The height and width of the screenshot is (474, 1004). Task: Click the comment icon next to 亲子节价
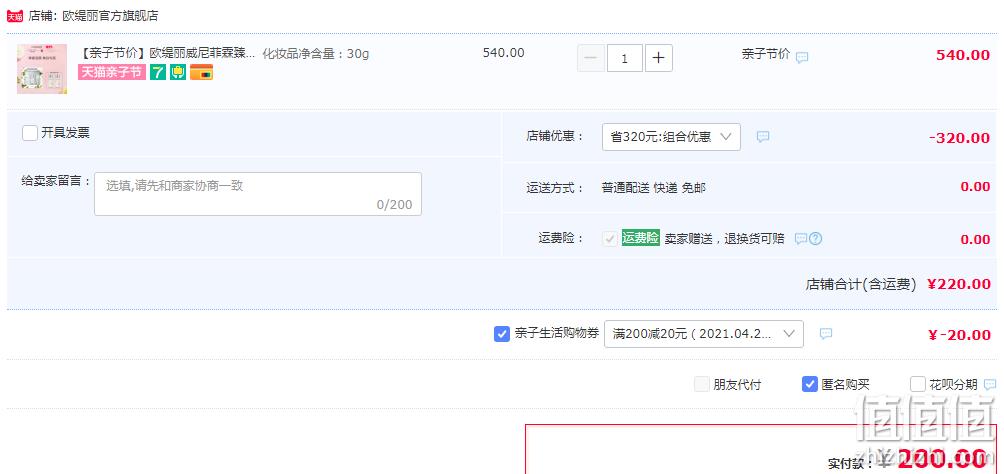802,58
